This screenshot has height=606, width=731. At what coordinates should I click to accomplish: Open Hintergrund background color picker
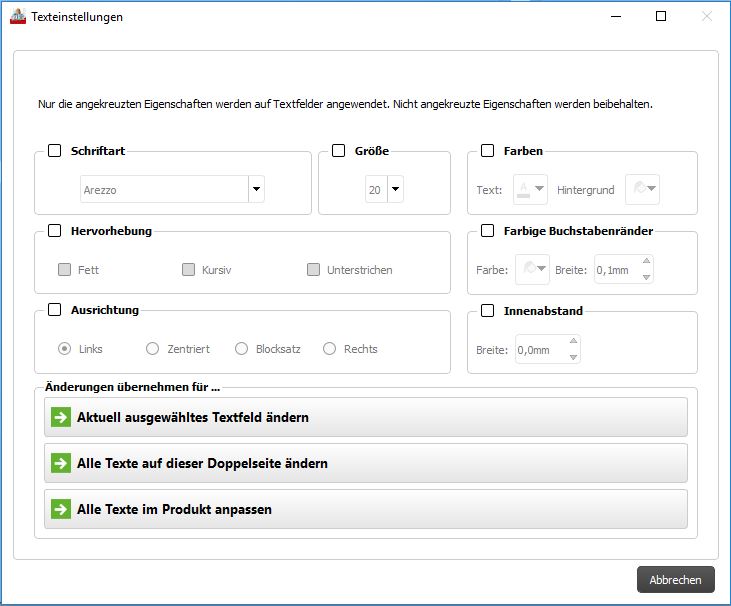[x=642, y=189]
